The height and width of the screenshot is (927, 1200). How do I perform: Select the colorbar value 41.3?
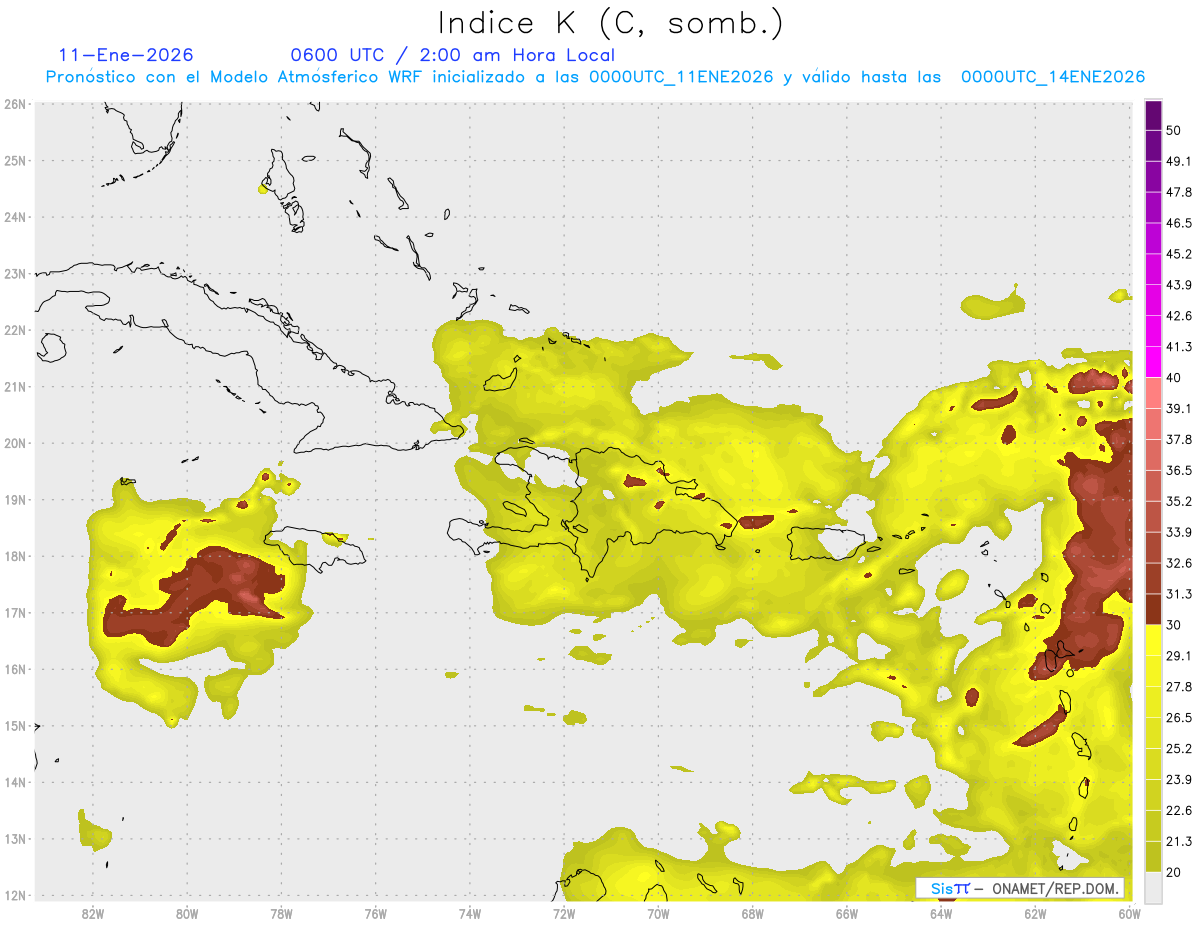click(1179, 347)
